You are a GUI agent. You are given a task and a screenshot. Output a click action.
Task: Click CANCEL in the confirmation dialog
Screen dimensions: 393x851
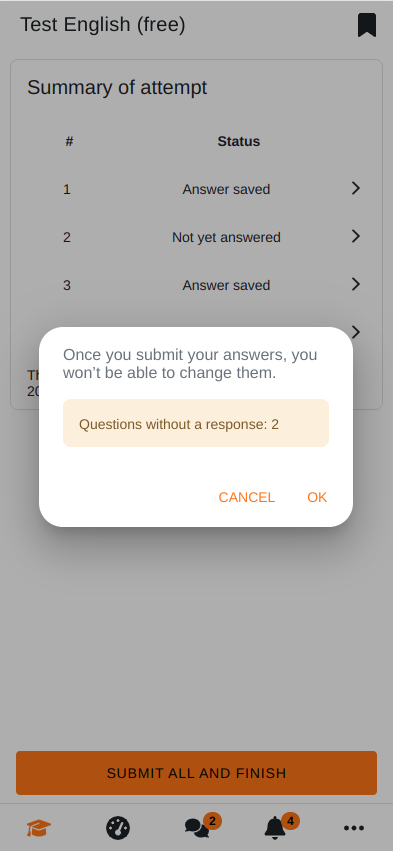coord(246,498)
